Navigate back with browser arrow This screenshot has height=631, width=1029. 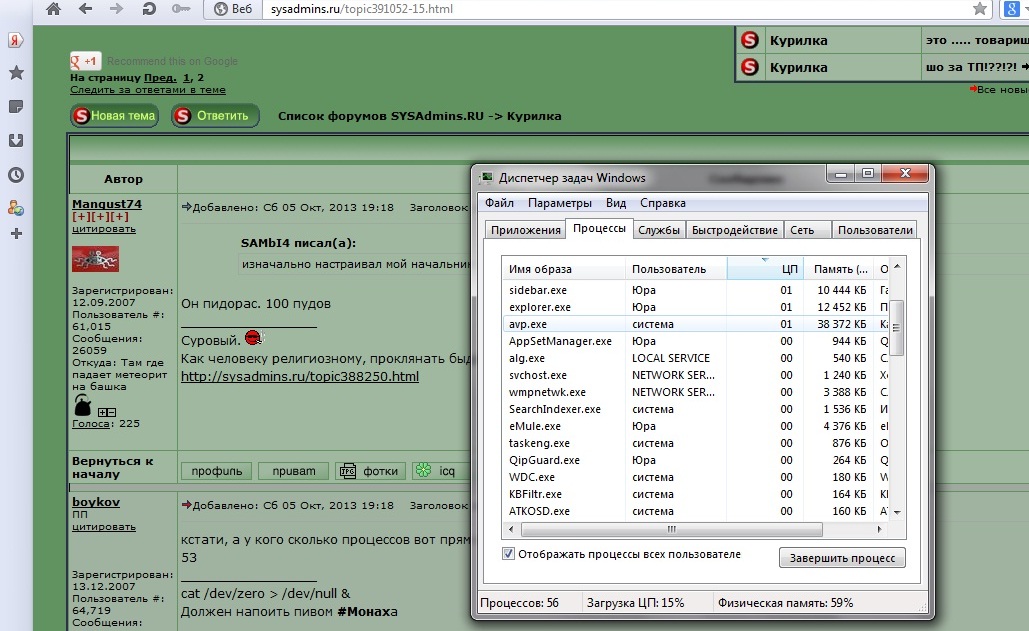click(85, 9)
